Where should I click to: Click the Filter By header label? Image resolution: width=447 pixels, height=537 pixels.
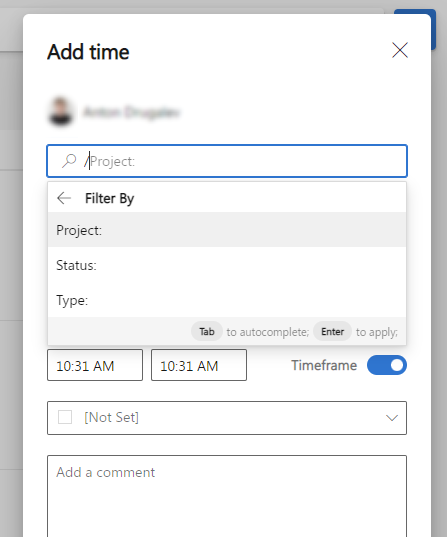click(x=110, y=198)
